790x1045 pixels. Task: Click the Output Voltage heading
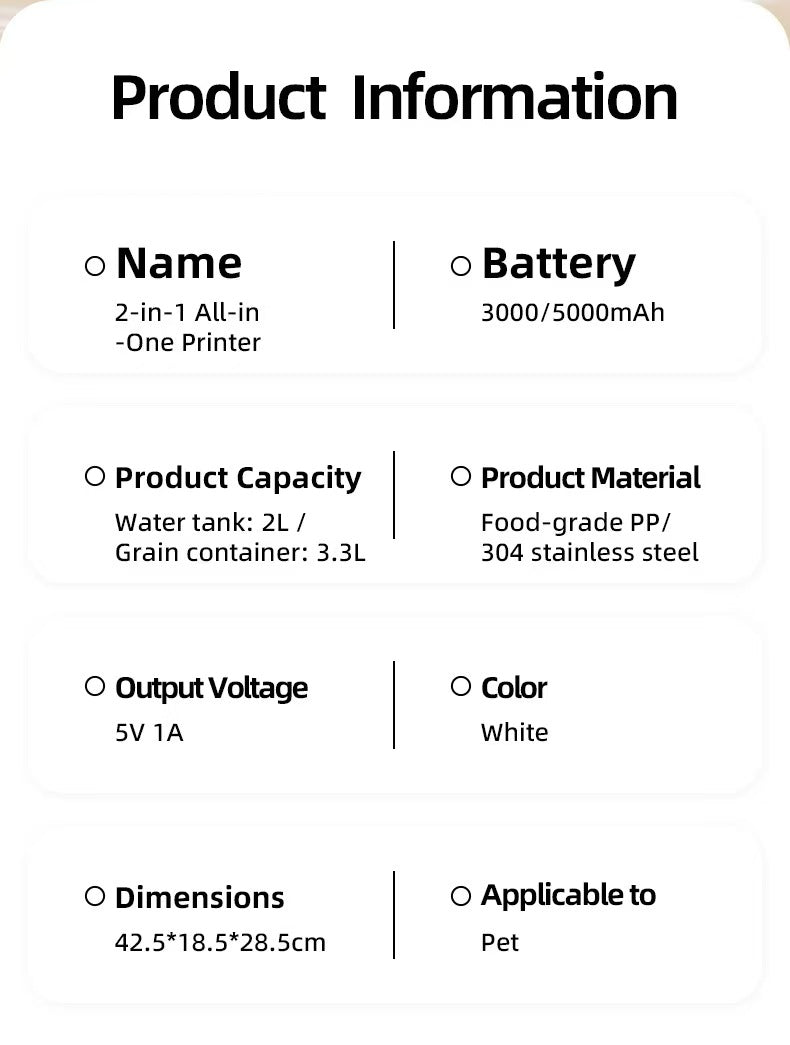[x=212, y=688]
